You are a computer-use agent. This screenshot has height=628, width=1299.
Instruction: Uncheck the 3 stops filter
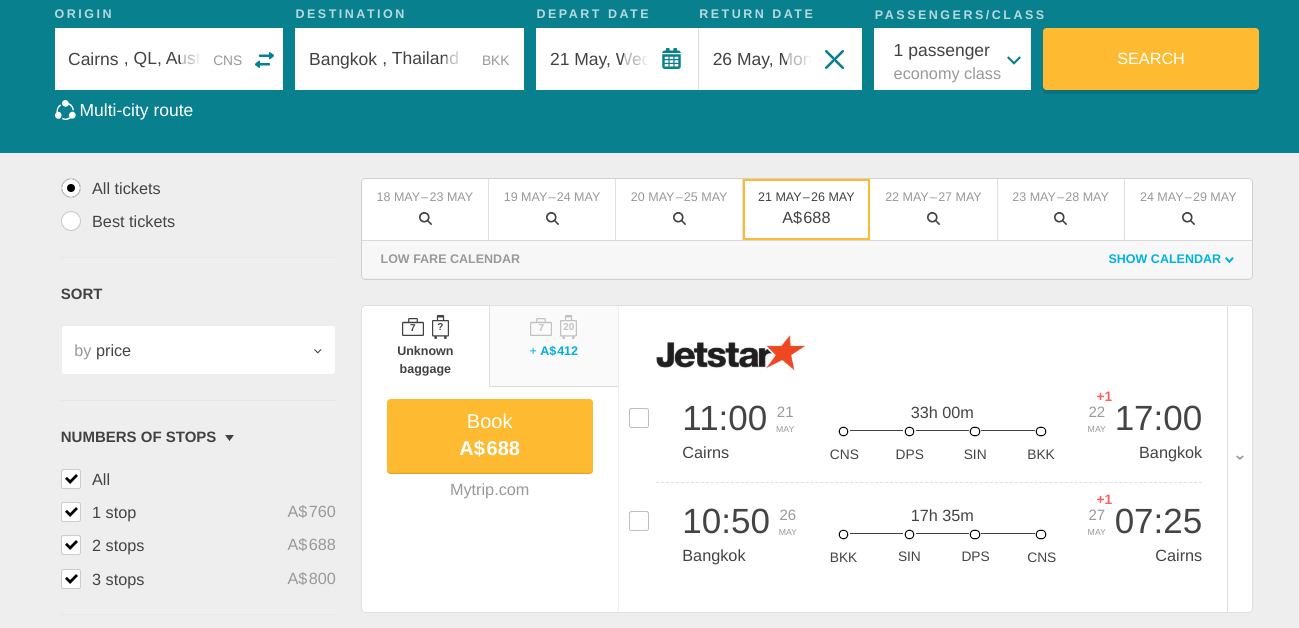coord(71,579)
